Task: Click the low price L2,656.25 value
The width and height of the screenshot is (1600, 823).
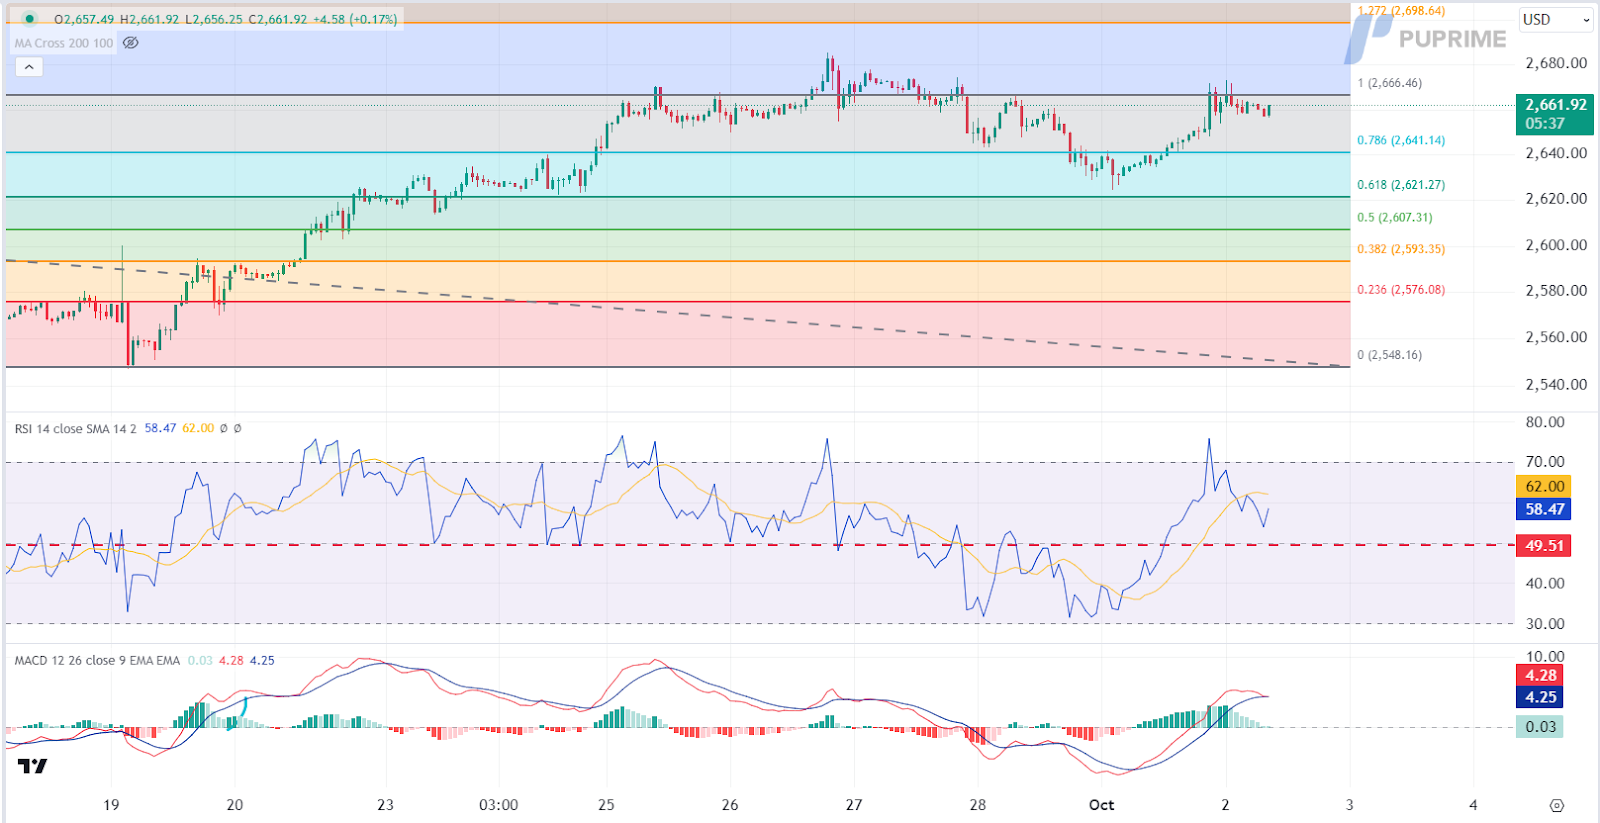Action: (x=213, y=19)
